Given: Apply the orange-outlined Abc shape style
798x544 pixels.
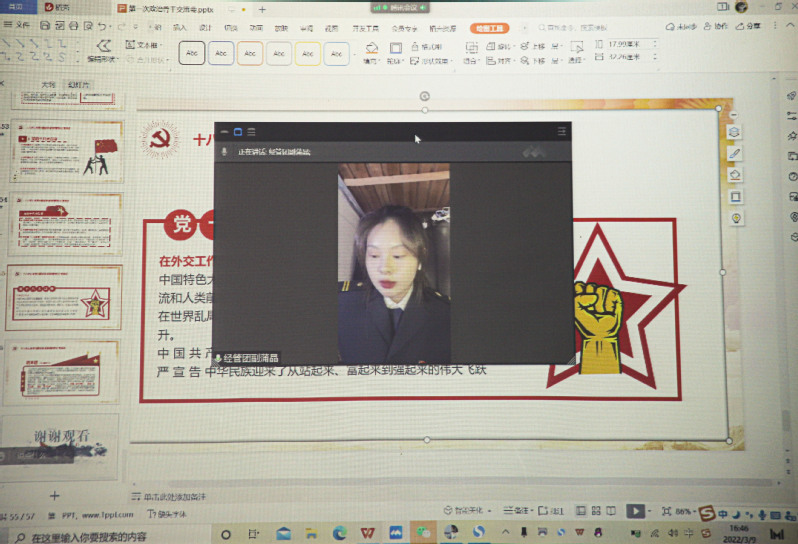Looking at the screenshot, I should coord(249,53).
